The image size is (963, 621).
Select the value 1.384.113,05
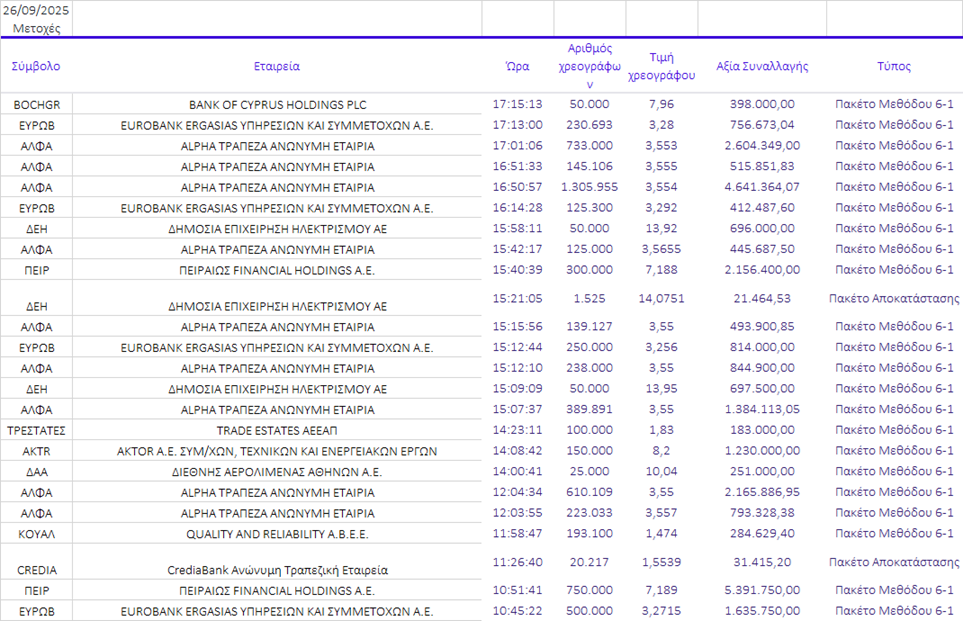[x=762, y=409]
